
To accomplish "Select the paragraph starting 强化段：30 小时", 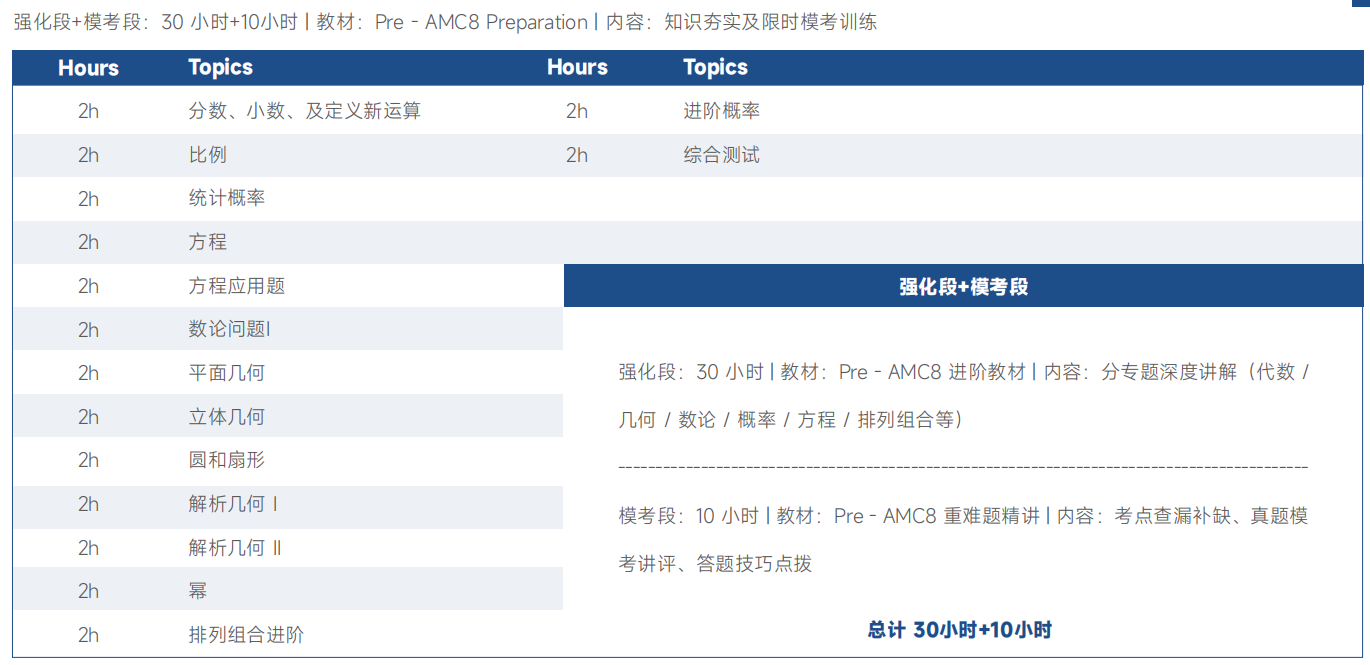I will click(x=964, y=396).
